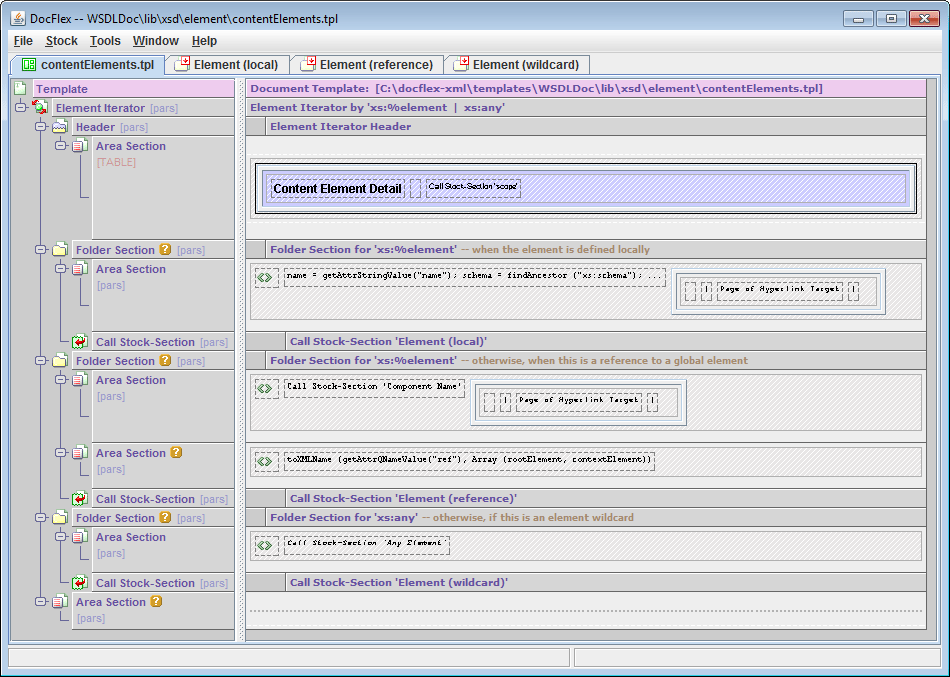The image size is (950, 677).
Task: Click the expression icon beside toXMLName formula
Action: 266,461
